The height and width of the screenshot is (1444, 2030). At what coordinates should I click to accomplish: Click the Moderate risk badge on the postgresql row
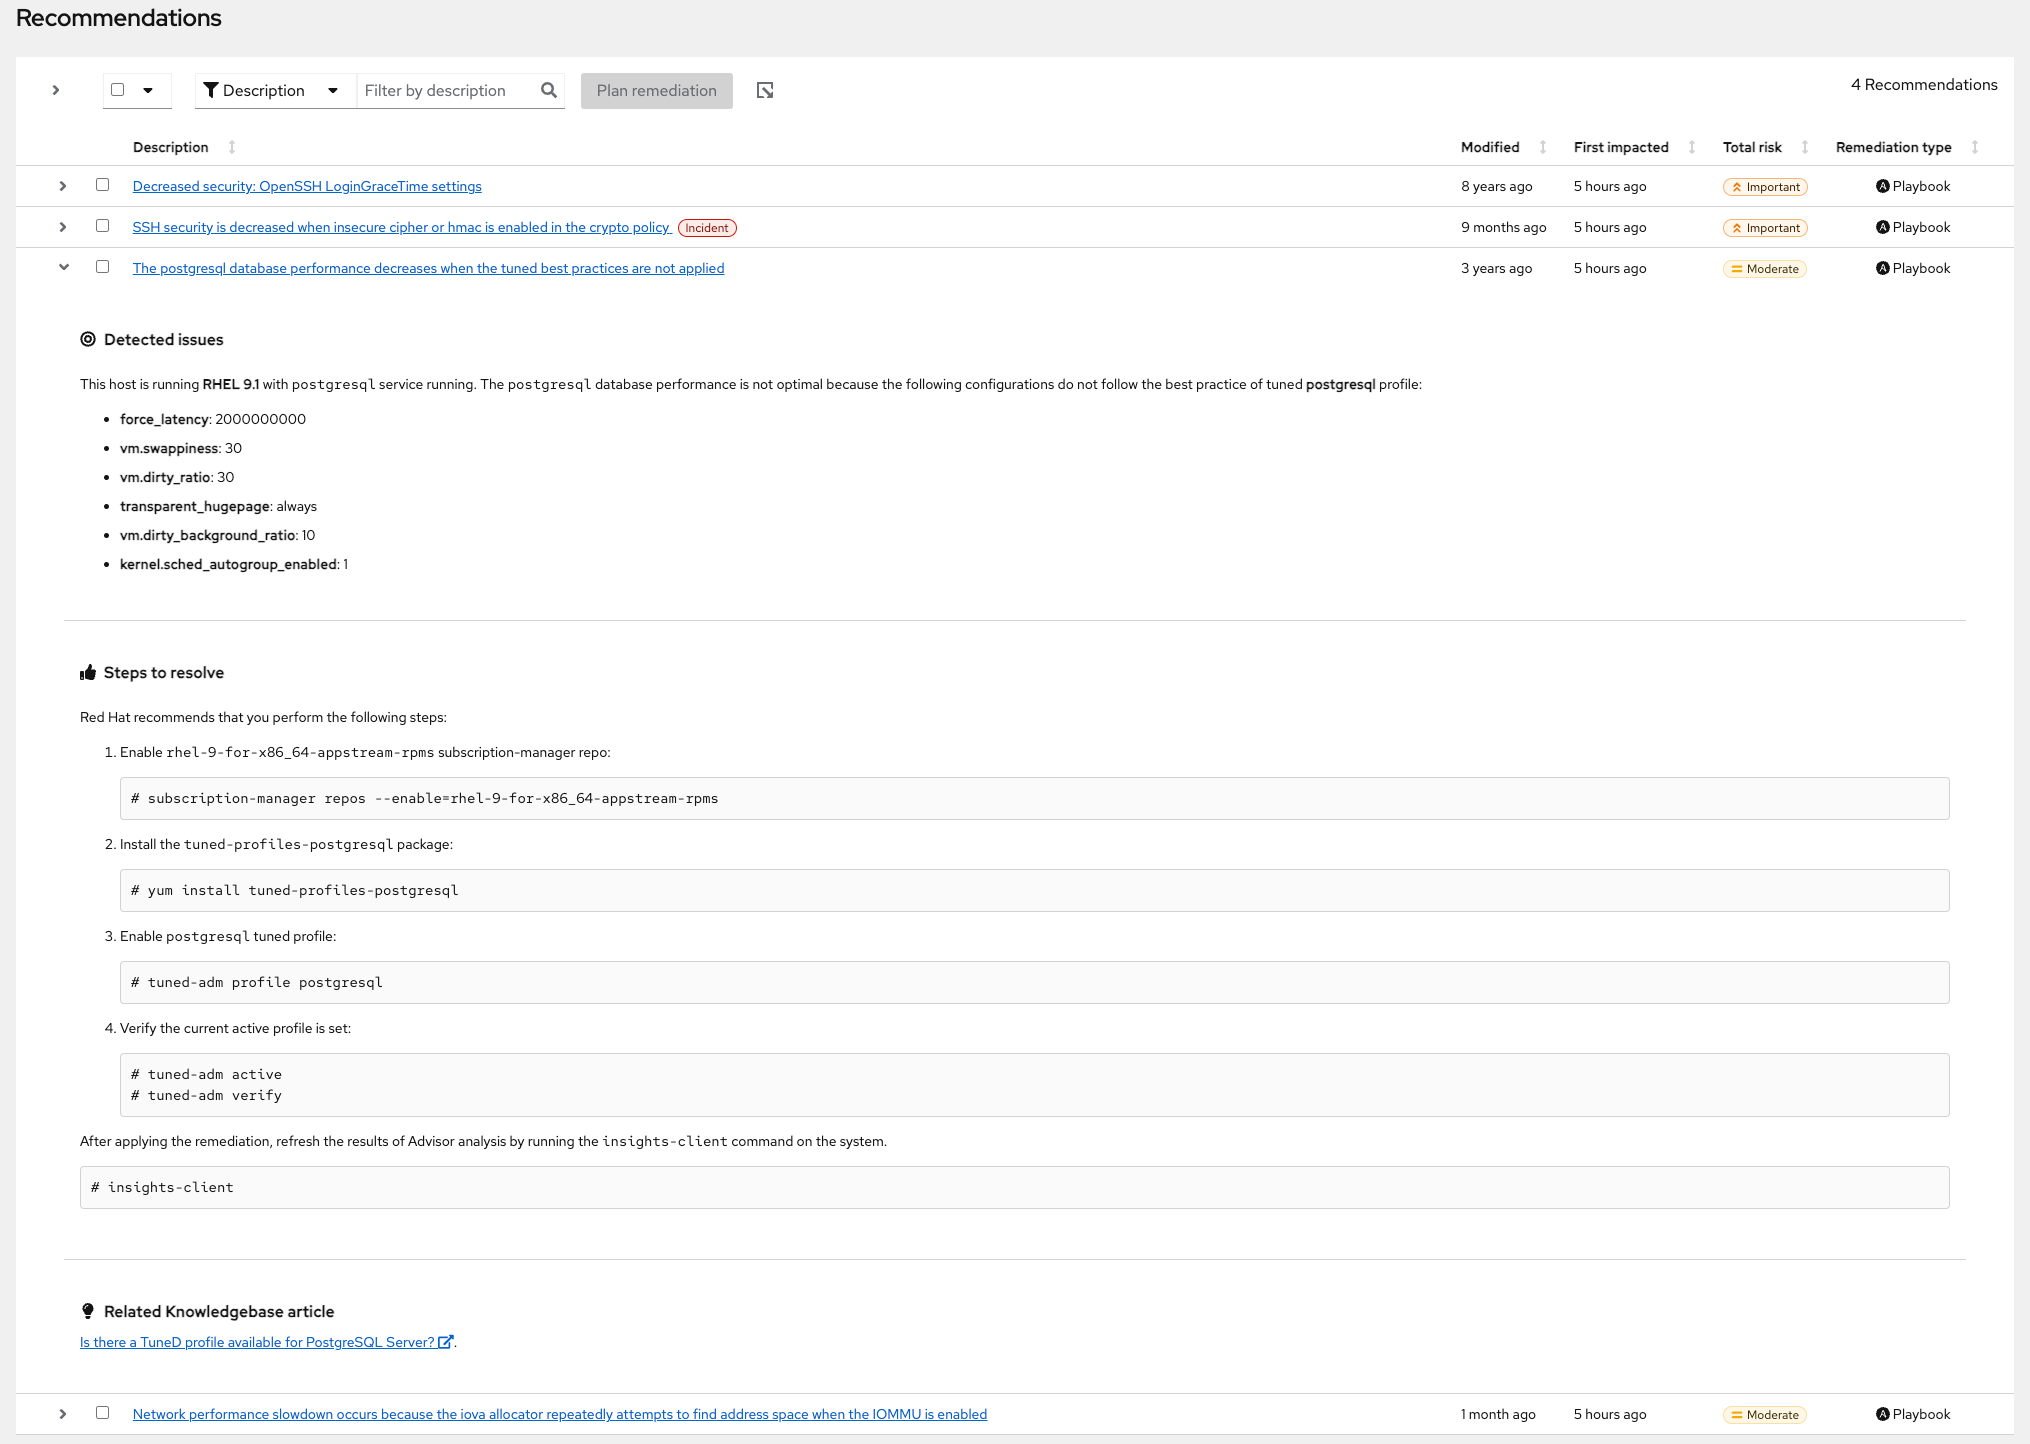click(1764, 268)
